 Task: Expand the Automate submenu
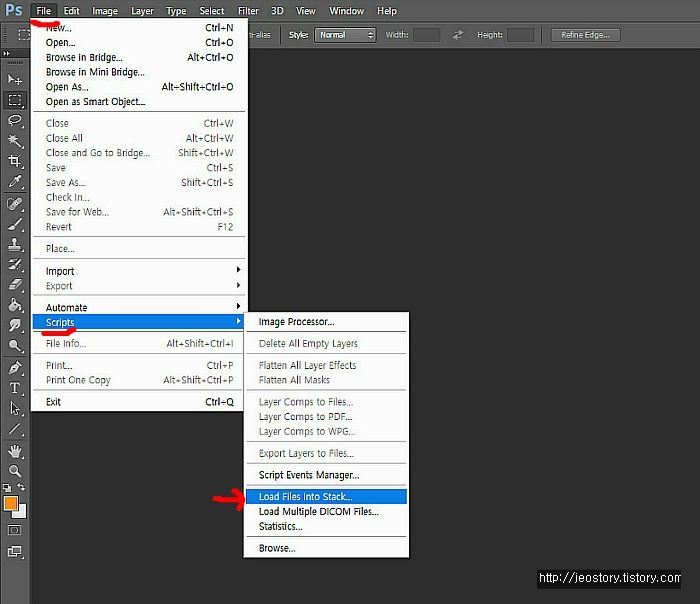pos(138,307)
